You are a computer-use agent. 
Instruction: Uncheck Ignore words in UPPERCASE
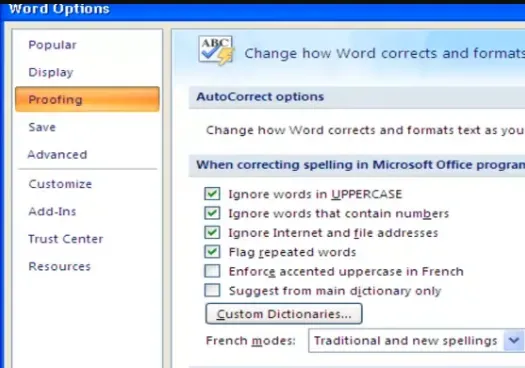[212, 194]
